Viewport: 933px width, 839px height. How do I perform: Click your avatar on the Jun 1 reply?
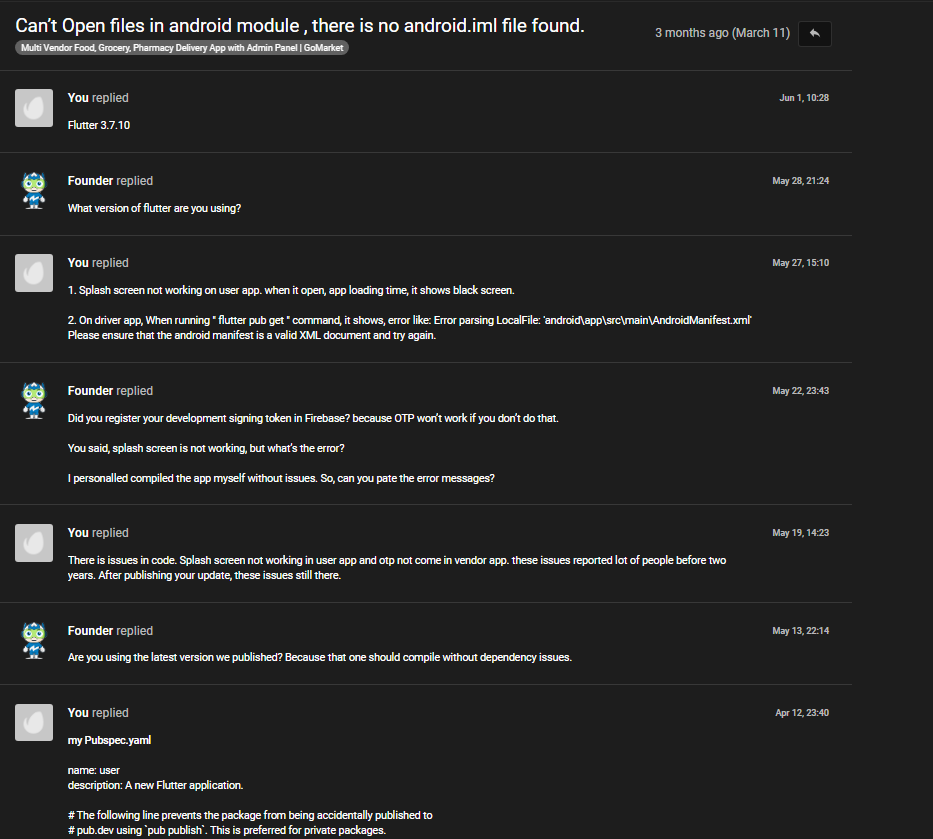point(34,108)
